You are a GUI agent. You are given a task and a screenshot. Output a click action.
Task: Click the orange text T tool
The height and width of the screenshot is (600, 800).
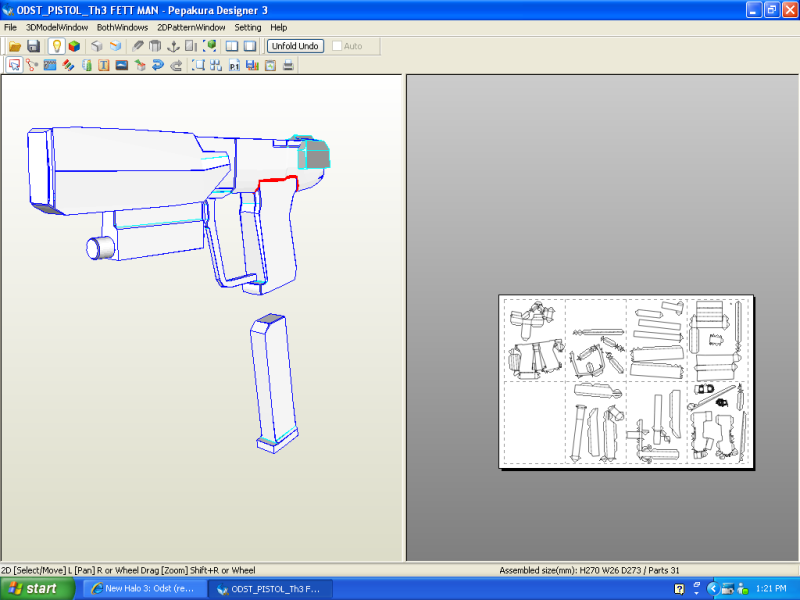coord(103,65)
